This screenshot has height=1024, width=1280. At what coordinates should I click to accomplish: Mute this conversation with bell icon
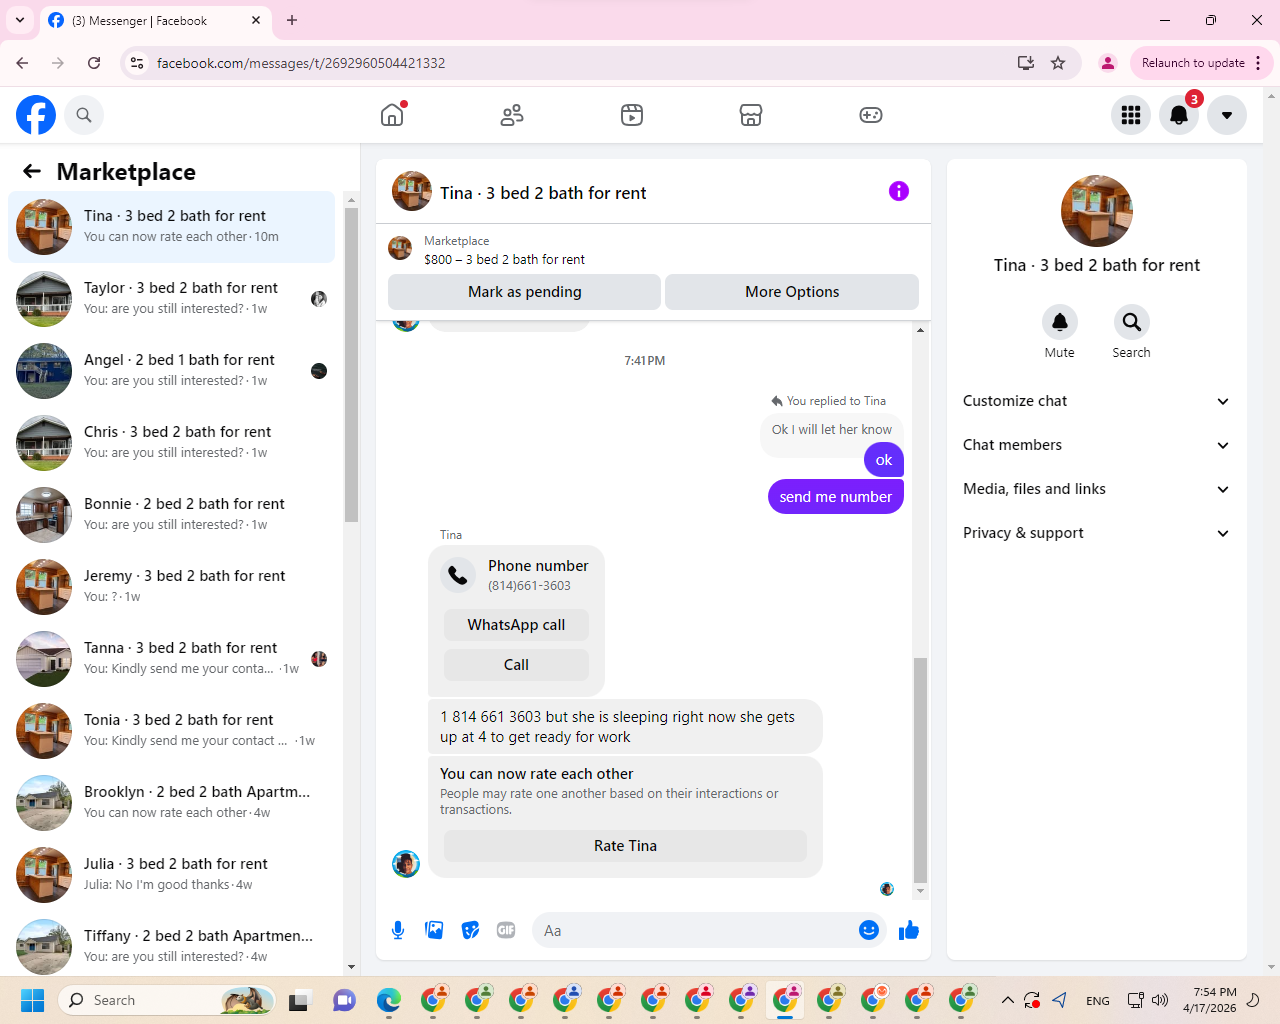coord(1060,322)
